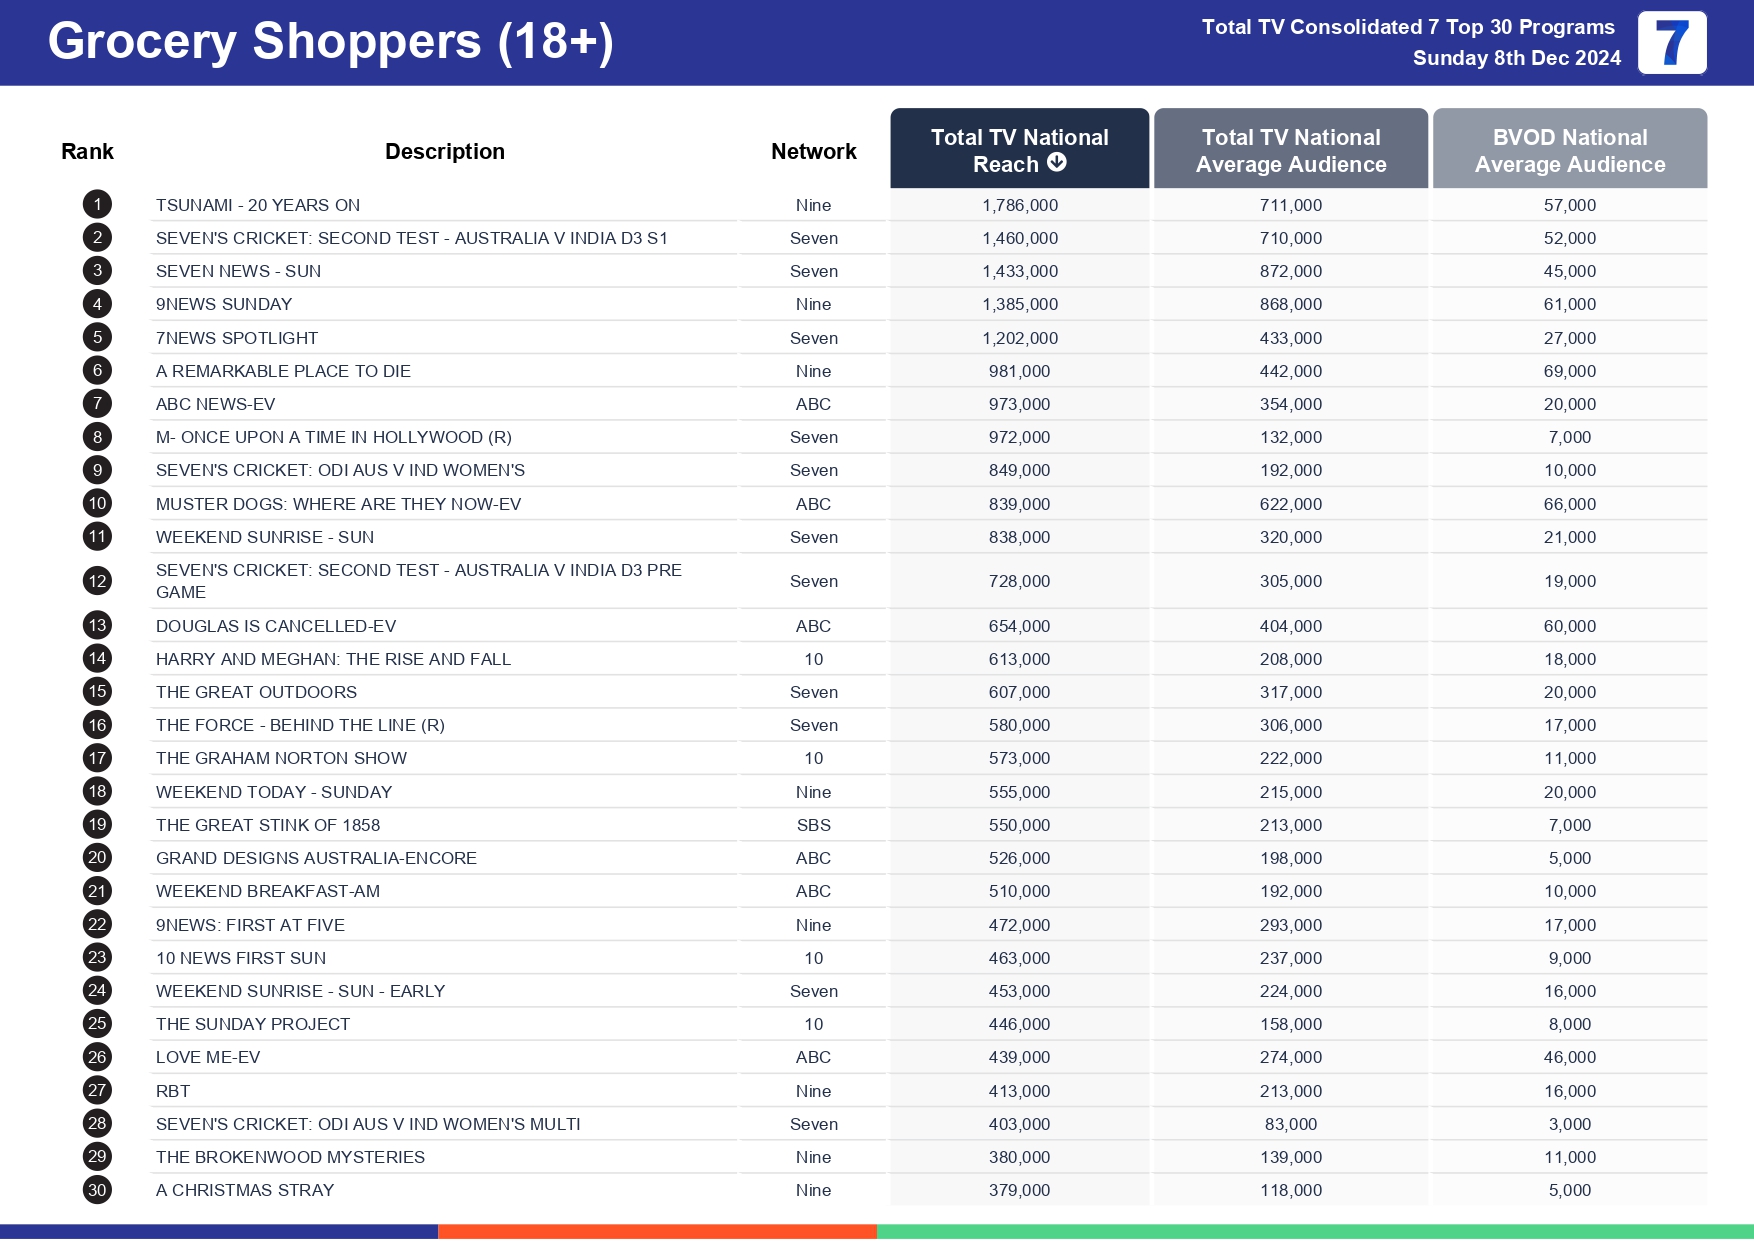Click the Channel 7 logo icon

point(1671,43)
